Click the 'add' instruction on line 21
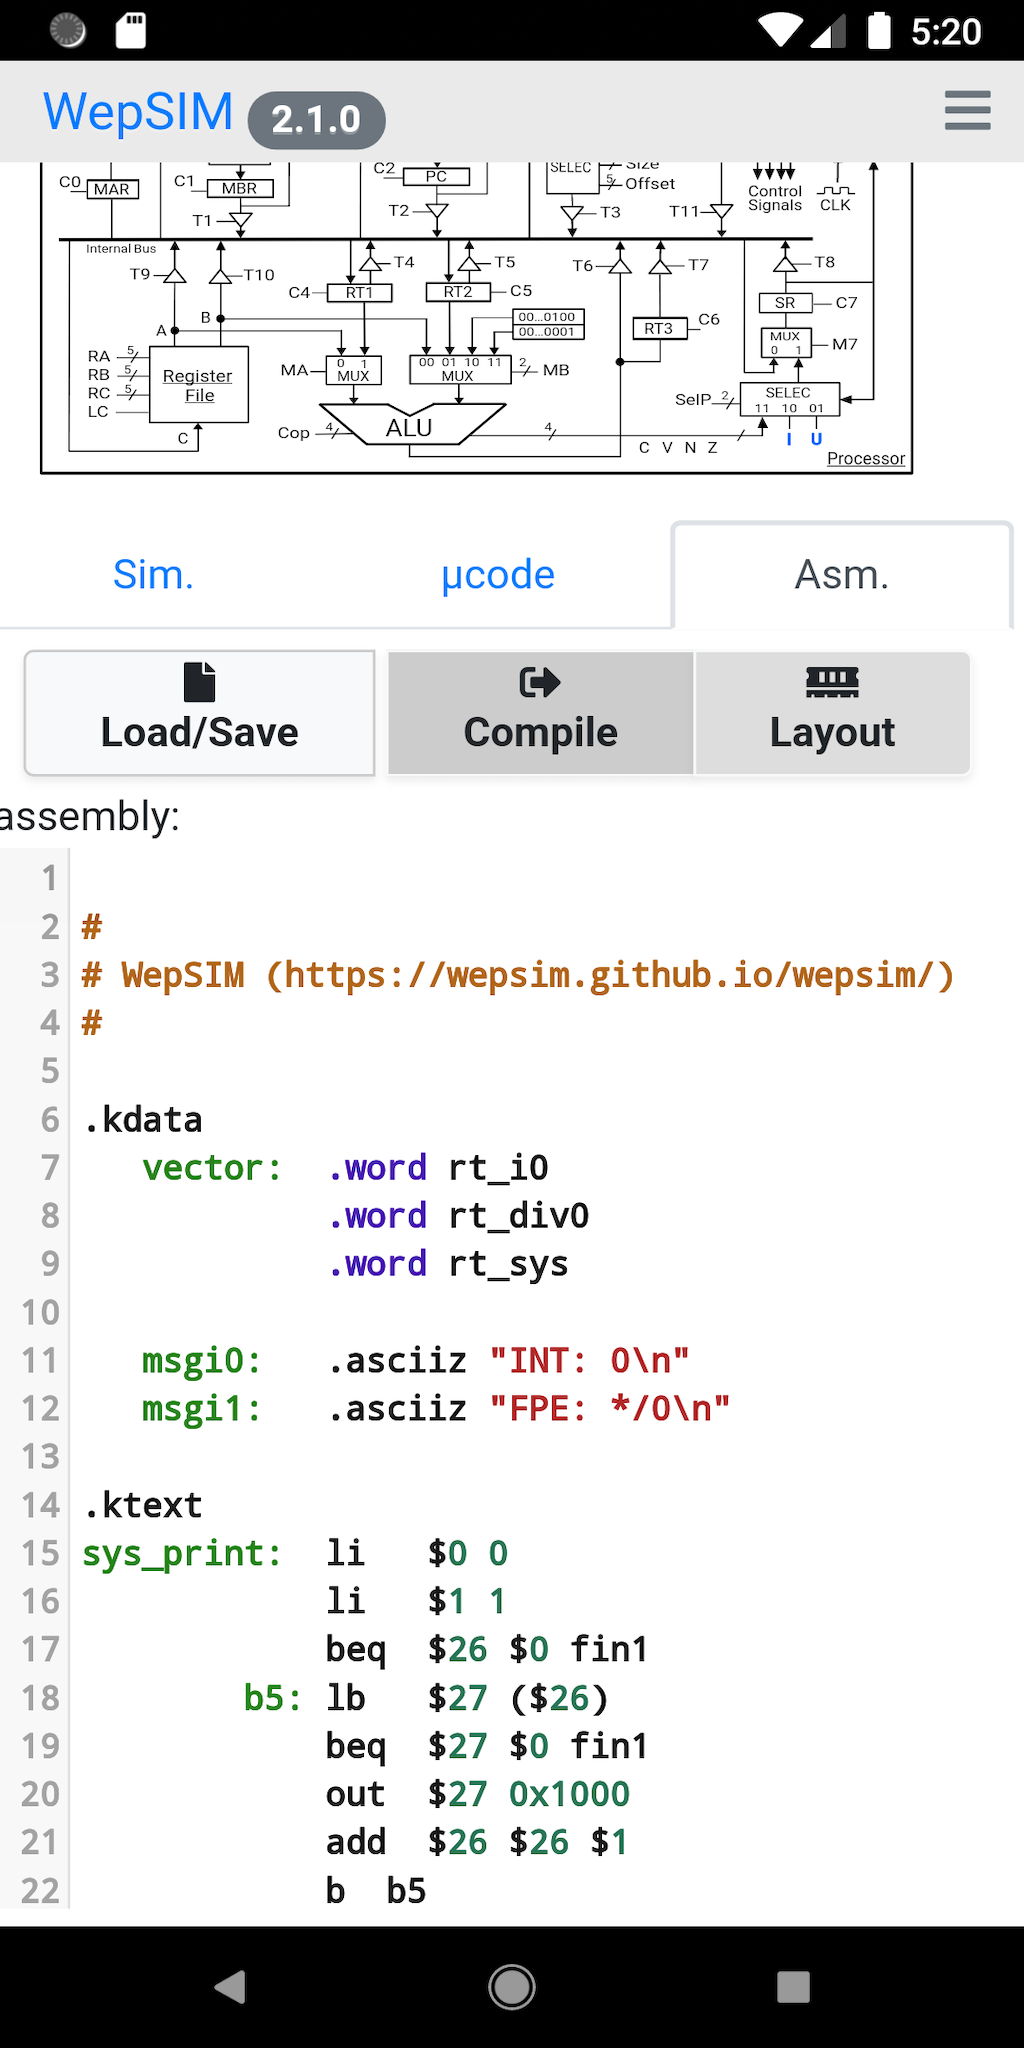The width and height of the screenshot is (1024, 2048). click(356, 1842)
